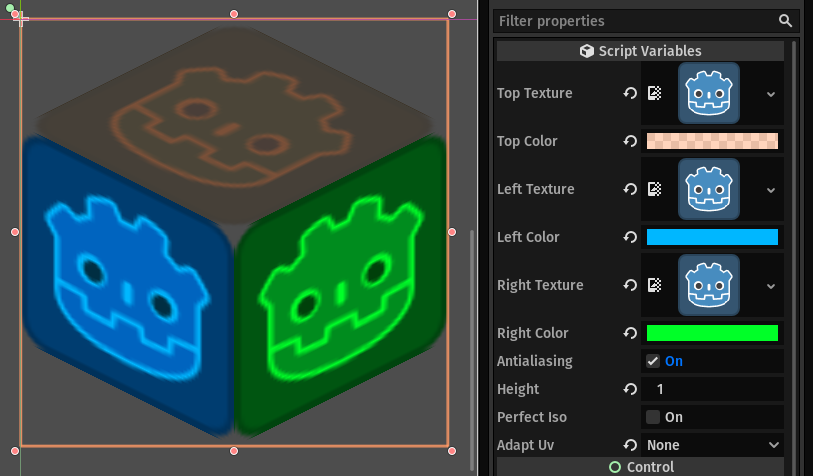This screenshot has width=813, height=476.
Task: Click the search icon in Filter properties
Action: click(785, 21)
